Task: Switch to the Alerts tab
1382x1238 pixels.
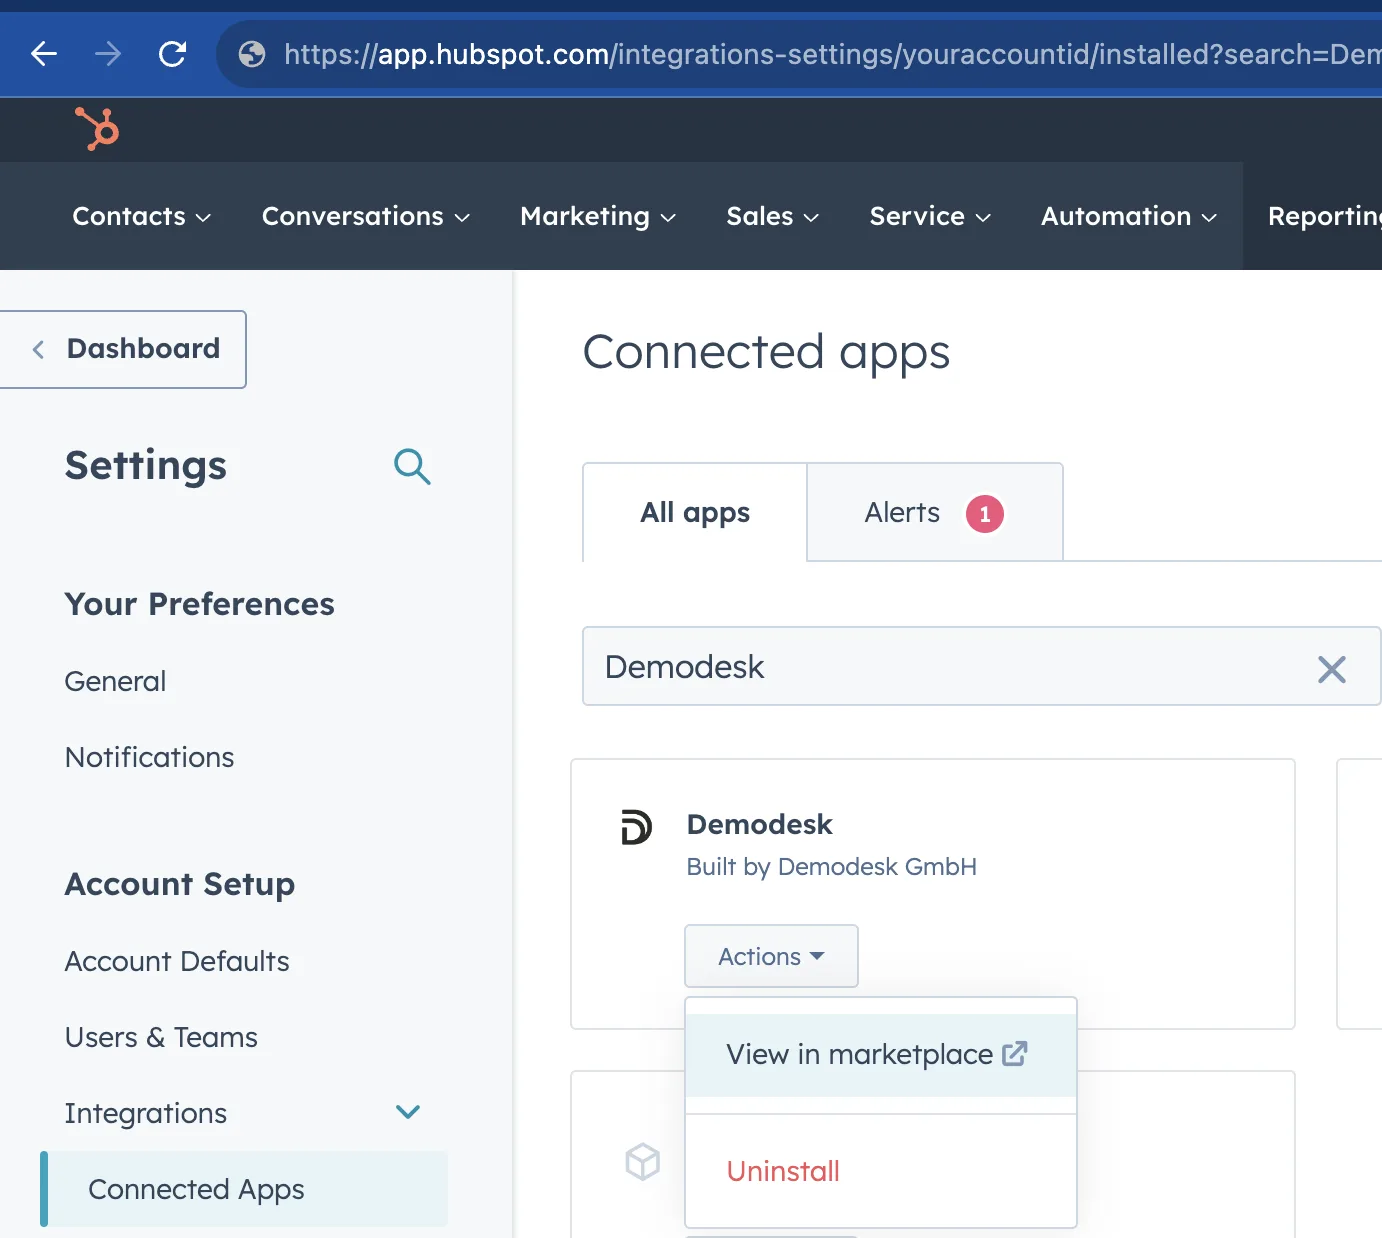Action: 934,512
